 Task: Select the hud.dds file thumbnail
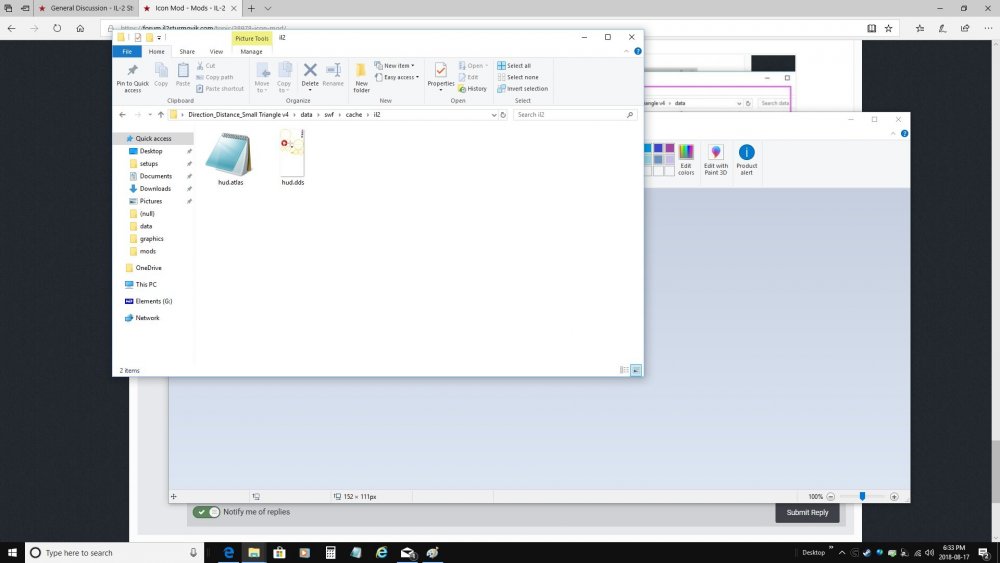tap(292, 156)
